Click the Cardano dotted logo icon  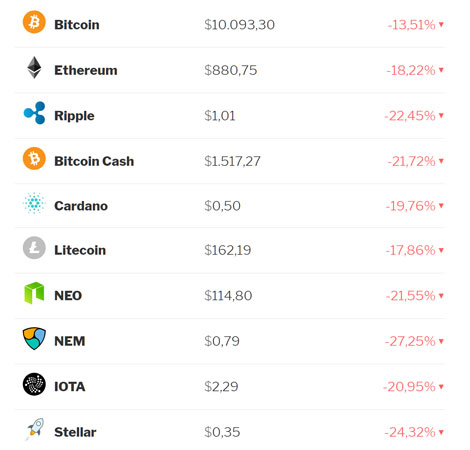point(34,203)
